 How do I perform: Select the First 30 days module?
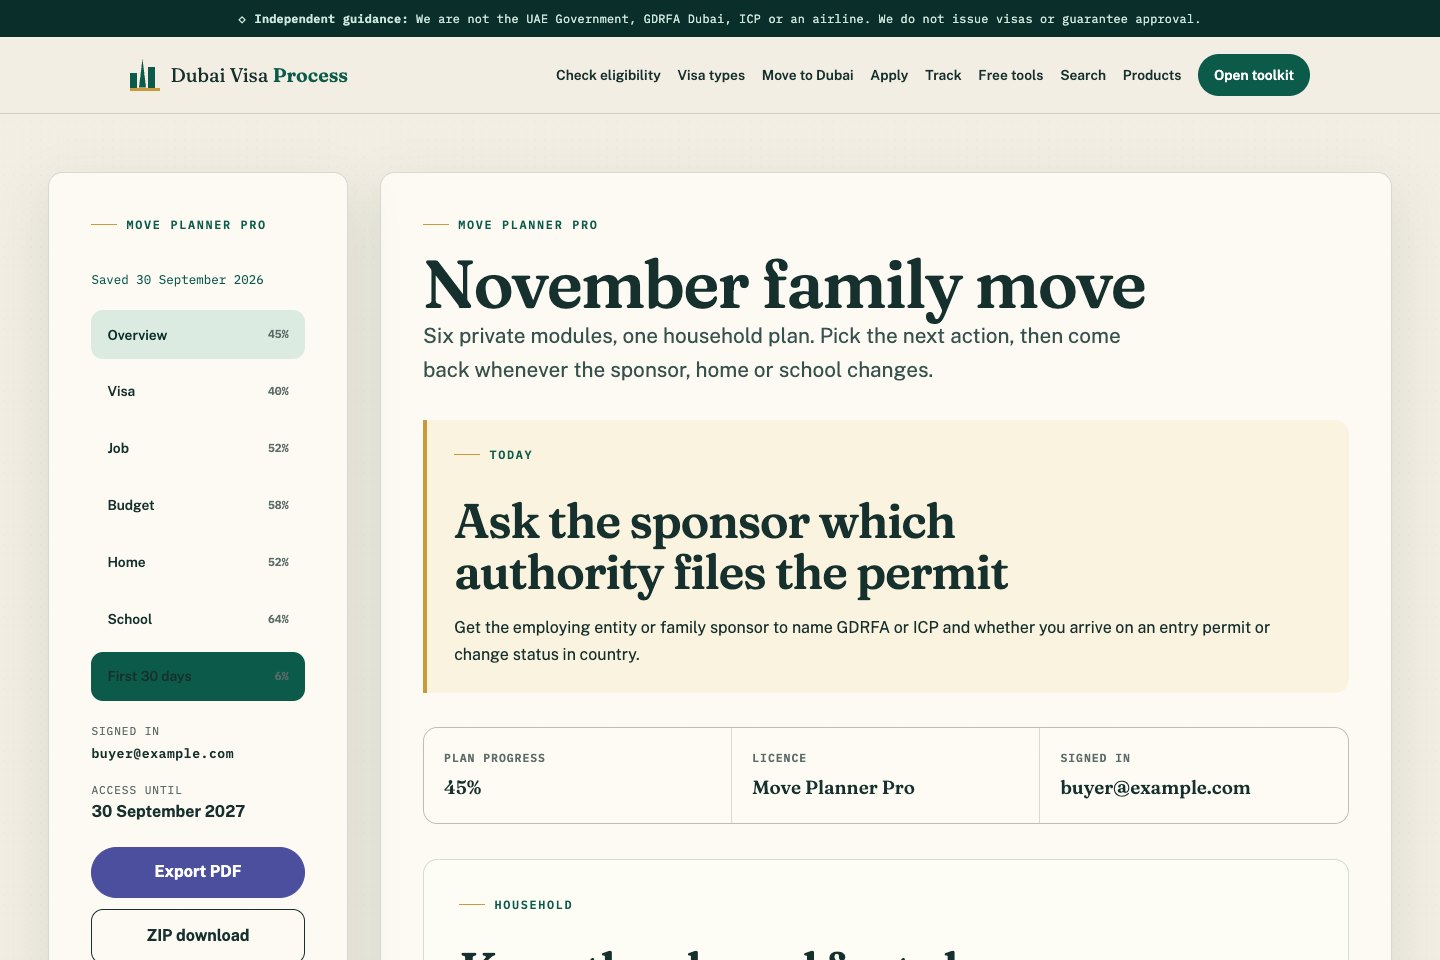[198, 676]
